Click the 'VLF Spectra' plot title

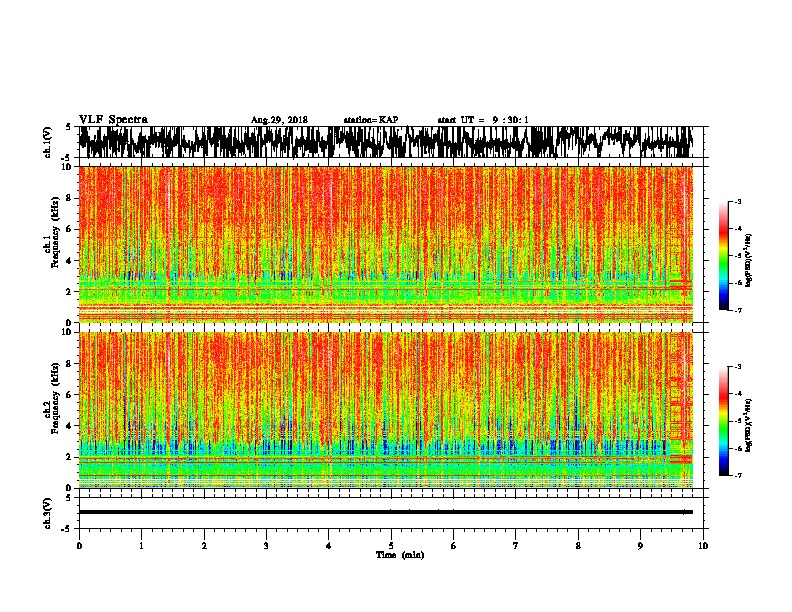tap(113, 120)
